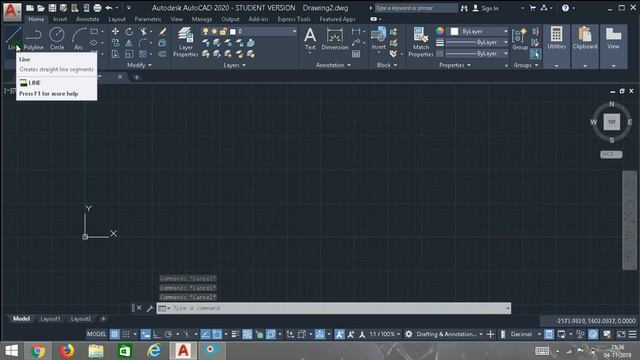Click the Save icon in quick access toolbar
This screenshot has height=360, width=640.
pos(52,8)
